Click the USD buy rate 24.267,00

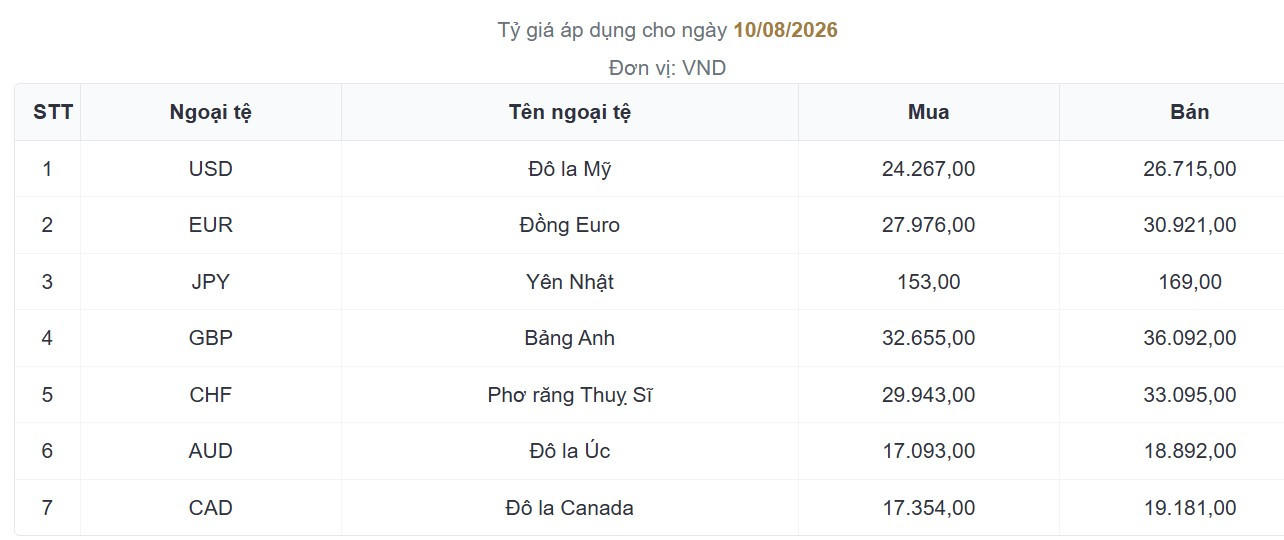[x=929, y=169]
